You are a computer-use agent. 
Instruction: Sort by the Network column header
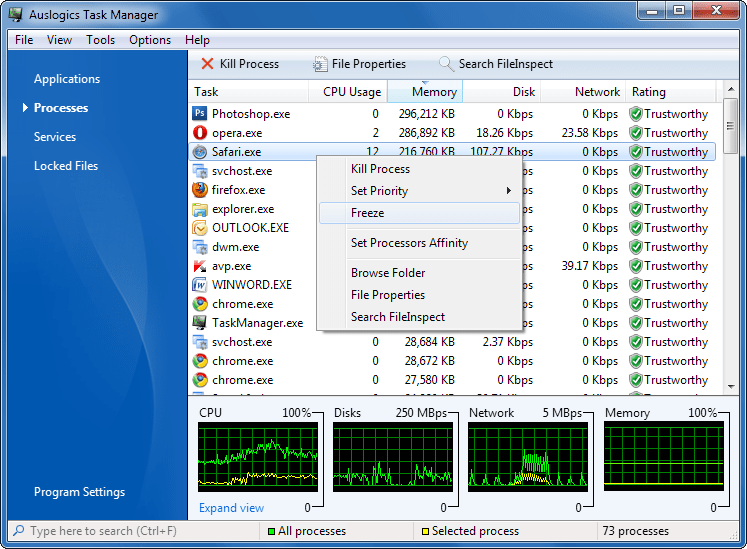[x=583, y=92]
